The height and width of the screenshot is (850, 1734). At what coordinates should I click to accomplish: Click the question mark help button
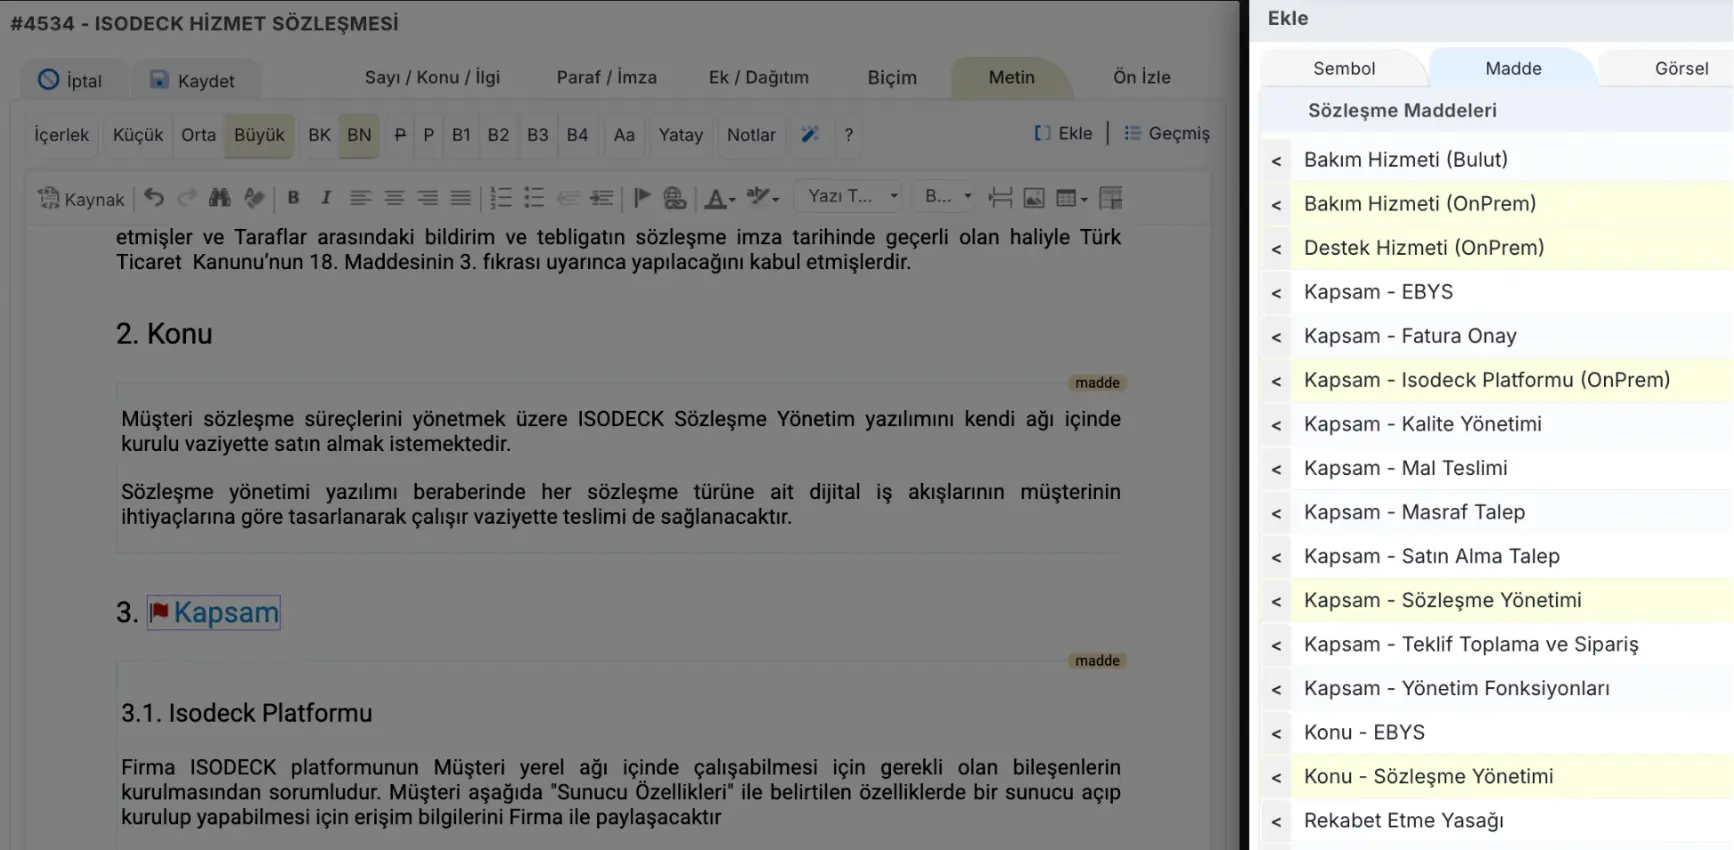coord(848,135)
